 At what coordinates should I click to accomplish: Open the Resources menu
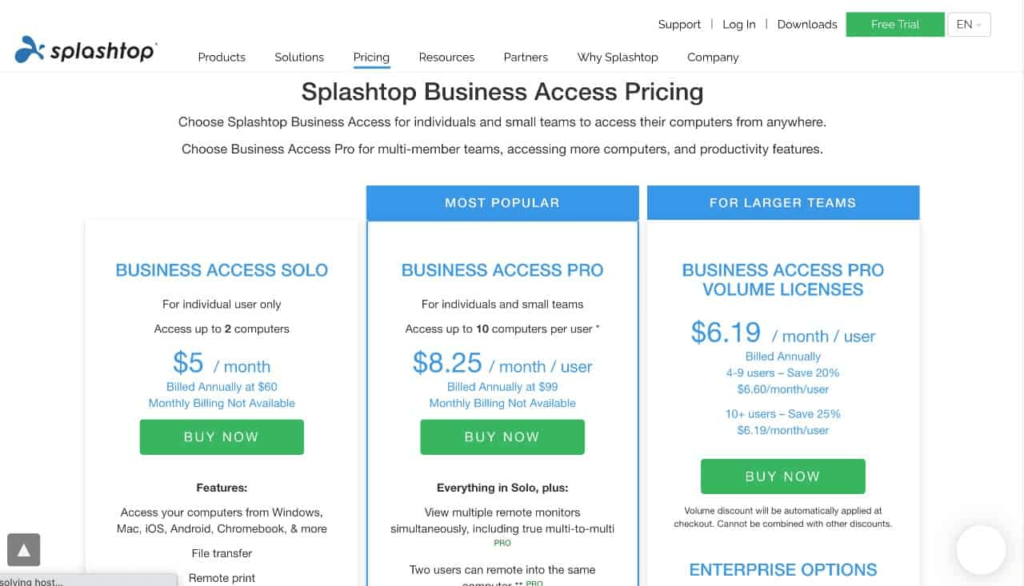click(446, 57)
